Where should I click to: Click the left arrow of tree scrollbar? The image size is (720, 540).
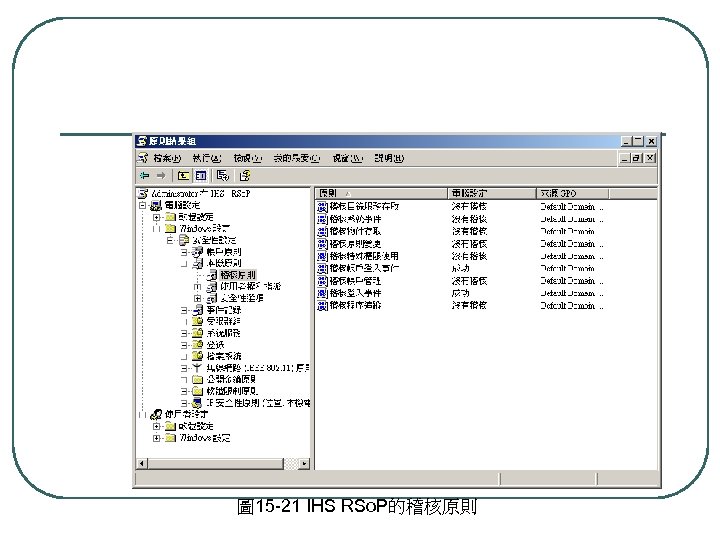(142, 463)
